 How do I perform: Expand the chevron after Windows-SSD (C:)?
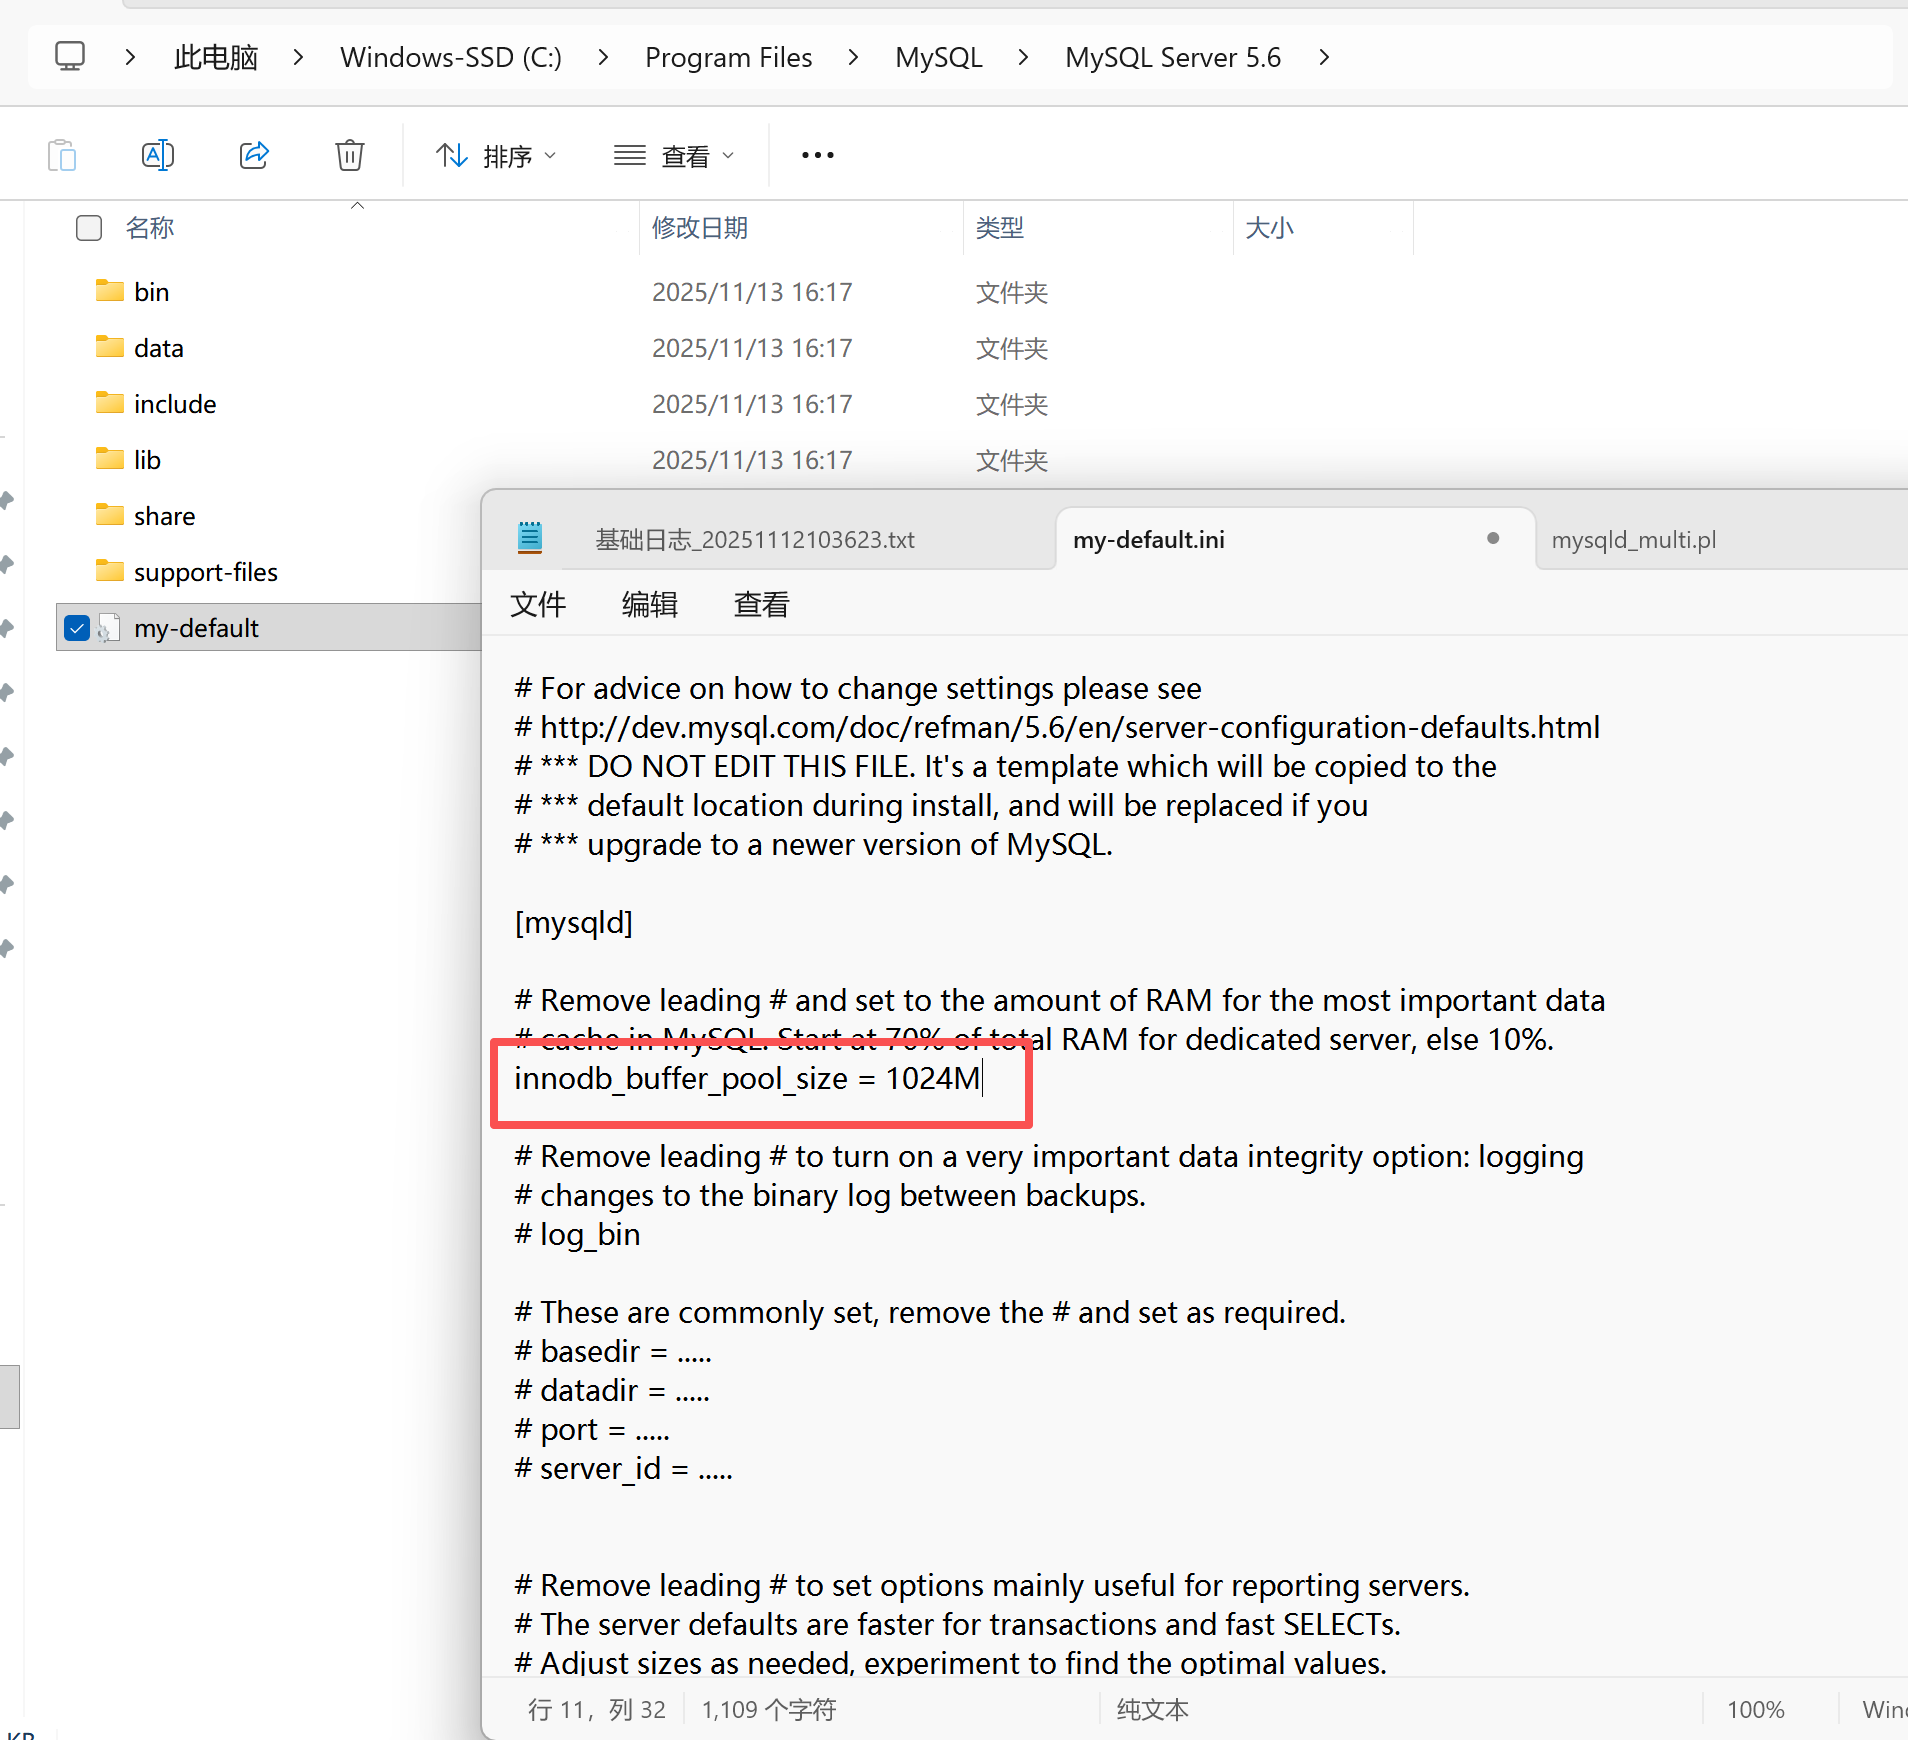click(298, 57)
